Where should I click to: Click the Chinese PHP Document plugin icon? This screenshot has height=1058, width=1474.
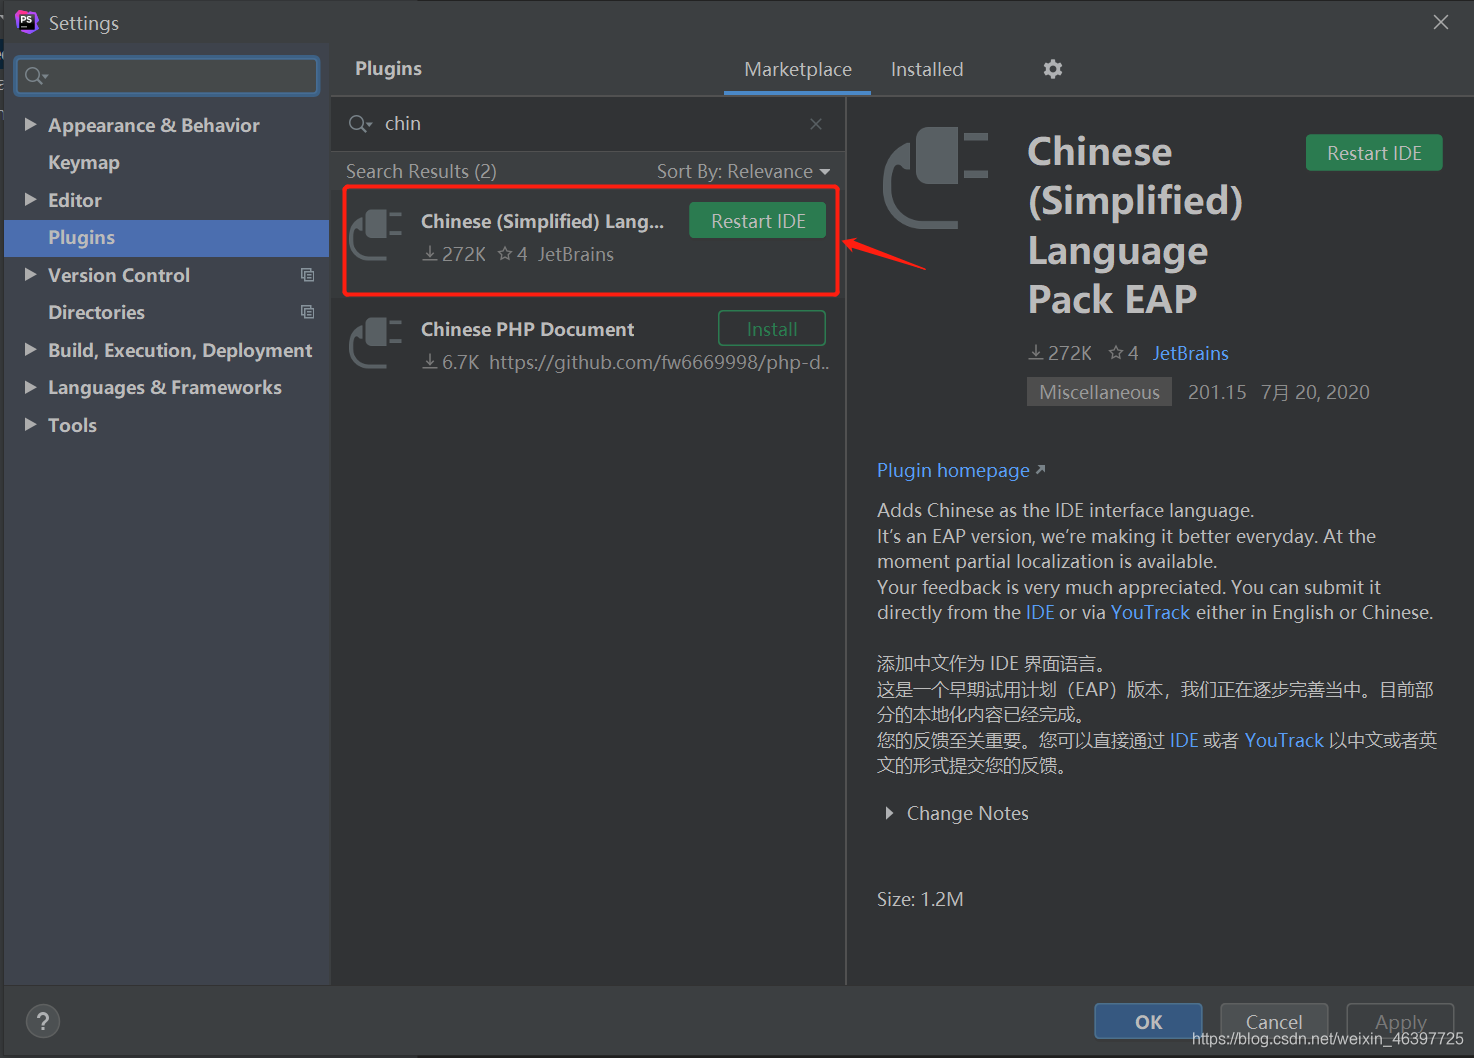tap(376, 343)
